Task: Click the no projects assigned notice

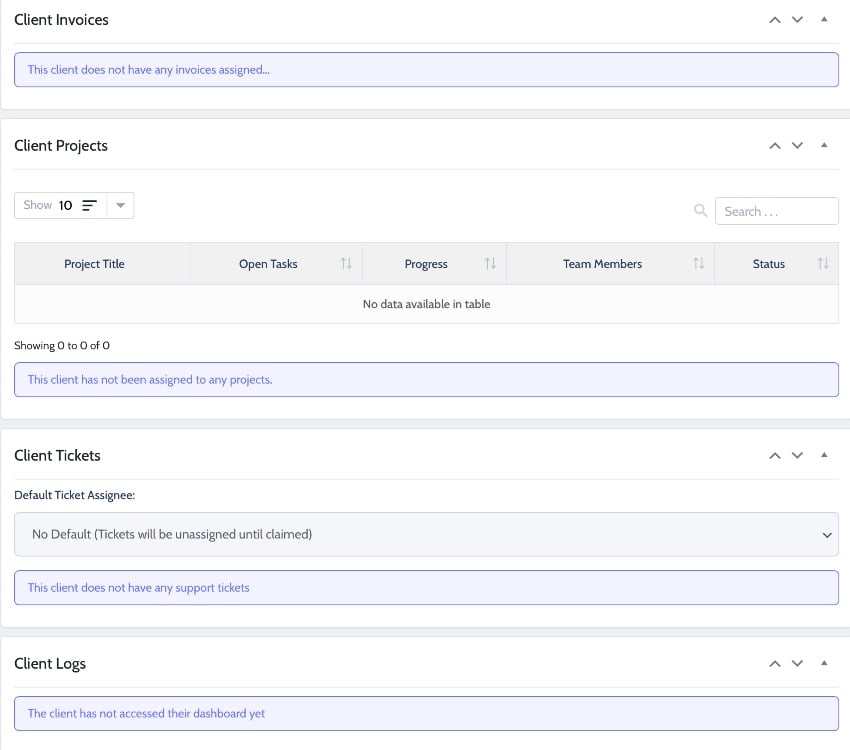Action: pos(425,379)
